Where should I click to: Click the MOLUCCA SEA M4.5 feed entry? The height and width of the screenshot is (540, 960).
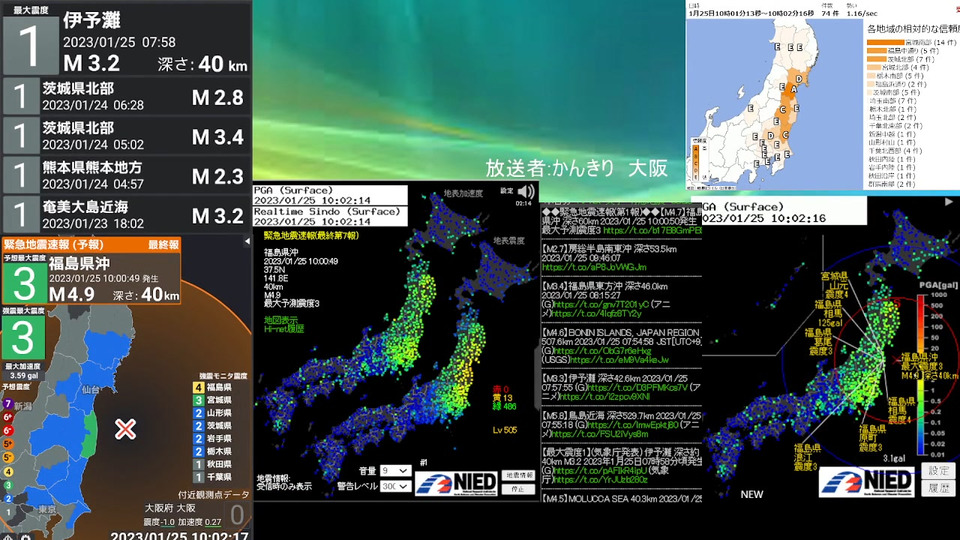(621, 499)
